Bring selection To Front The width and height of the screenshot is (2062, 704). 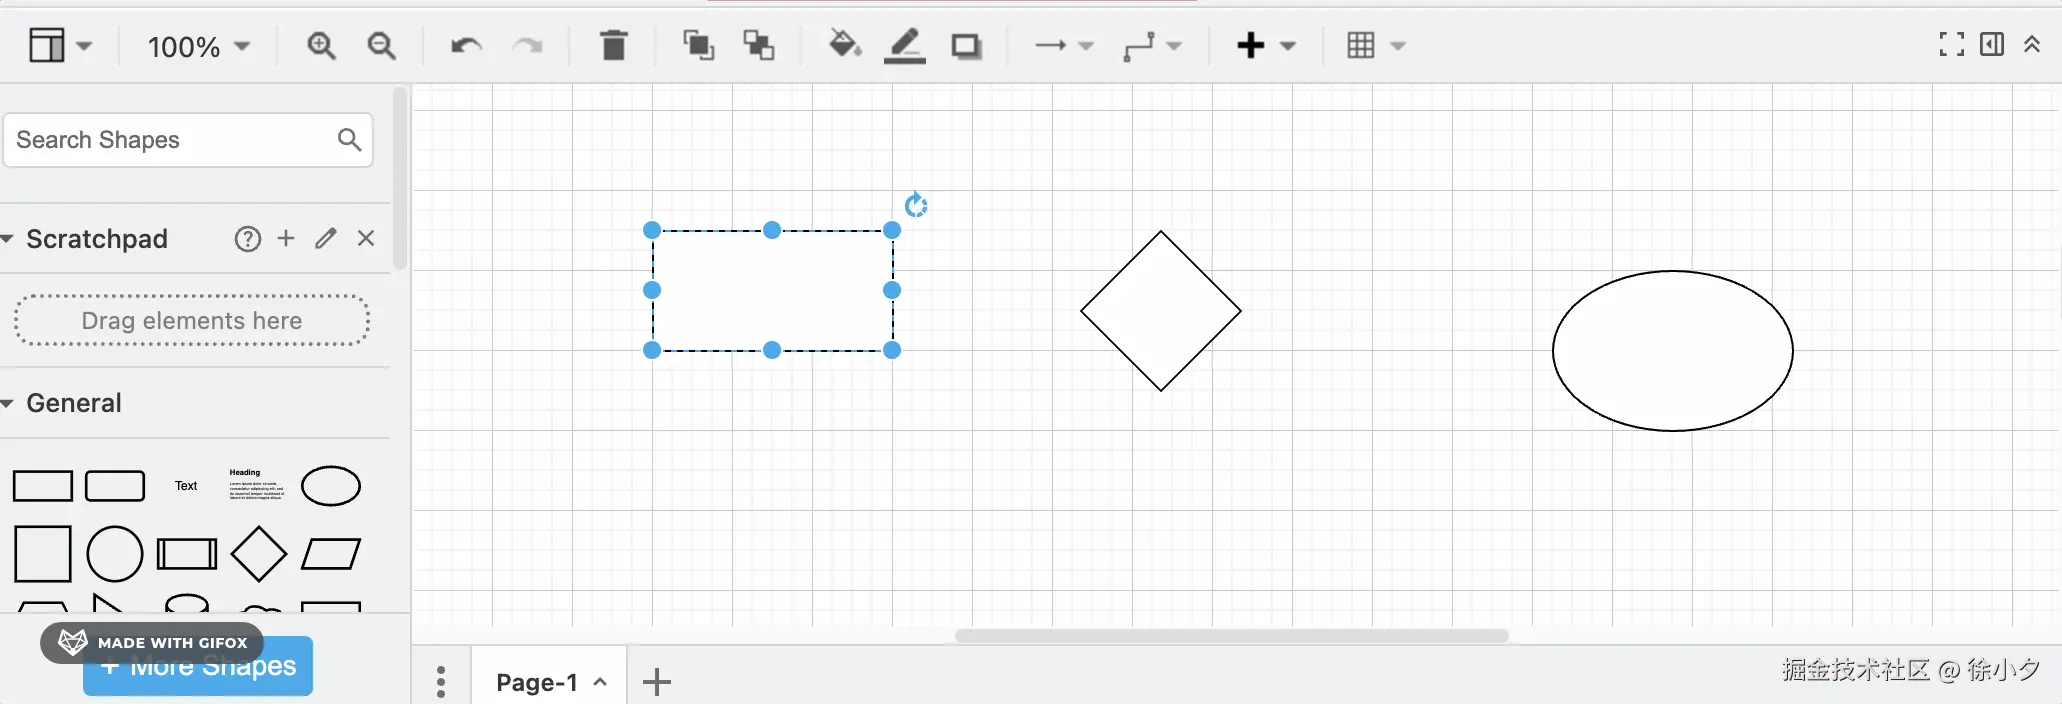[x=698, y=45]
